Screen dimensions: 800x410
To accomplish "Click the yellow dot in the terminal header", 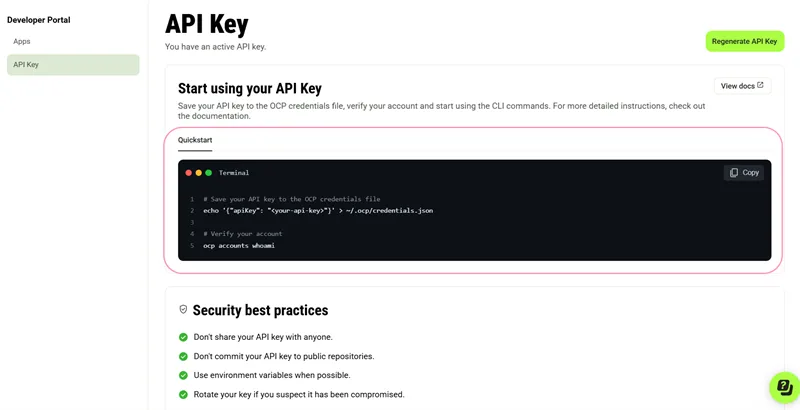I will click(x=198, y=173).
